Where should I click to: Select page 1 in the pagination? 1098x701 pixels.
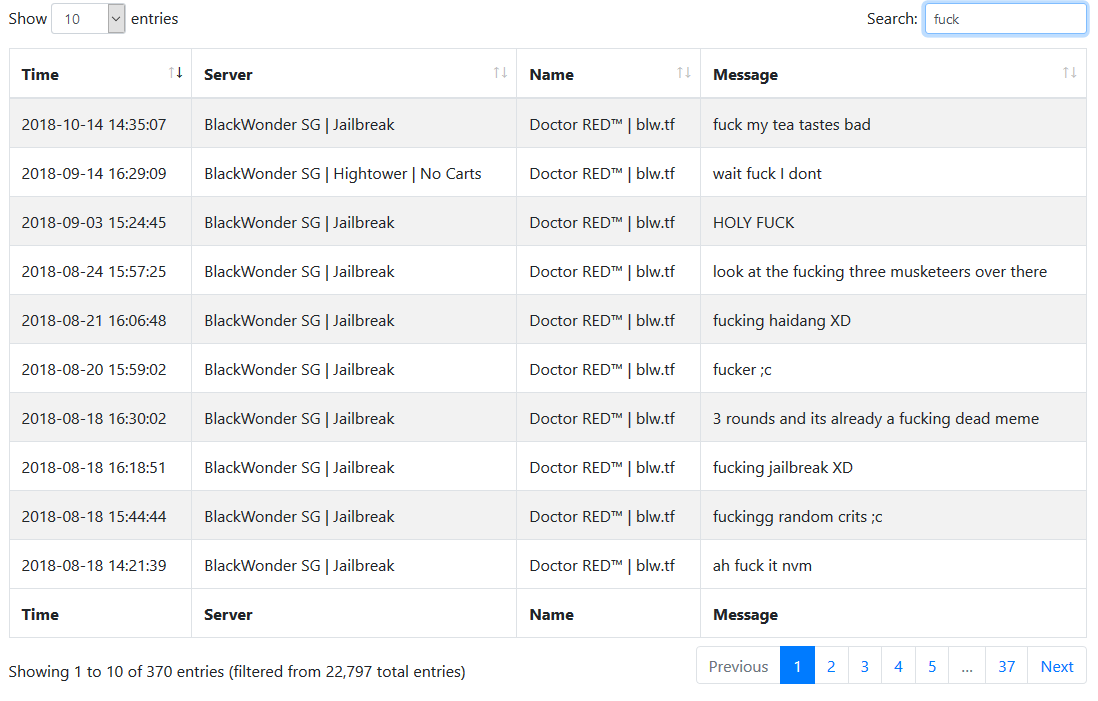tap(797, 666)
